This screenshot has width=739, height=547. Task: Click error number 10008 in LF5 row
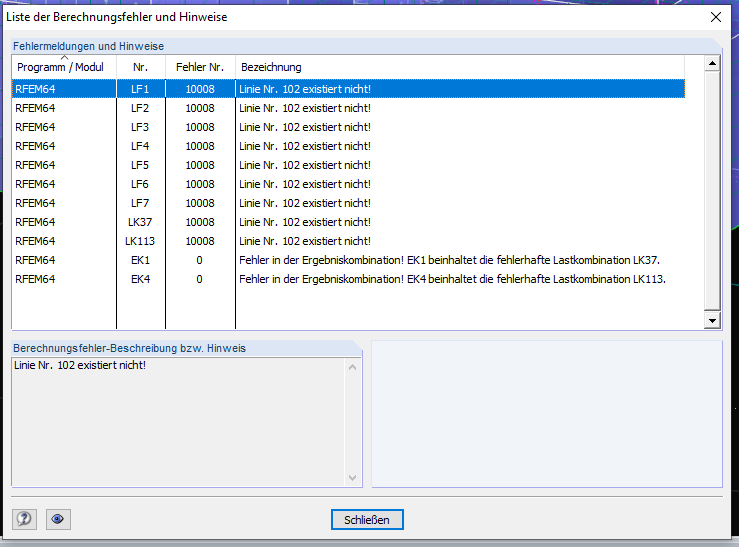click(x=200, y=165)
